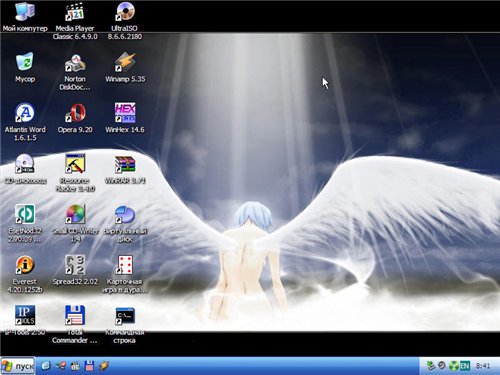Select the UltraISO desktop icon
Screen dimensions: 500x375
(125, 12)
